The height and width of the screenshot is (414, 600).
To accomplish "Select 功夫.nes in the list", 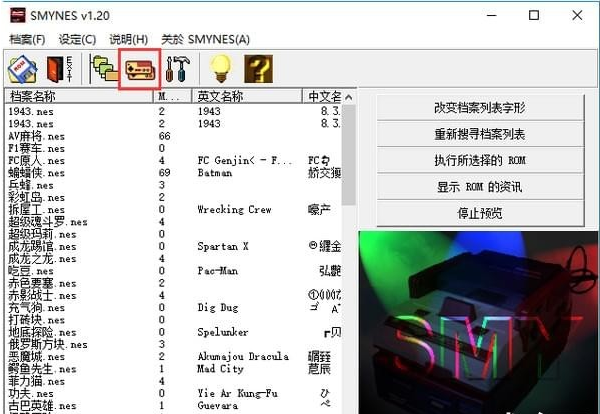I will pos(31,393).
